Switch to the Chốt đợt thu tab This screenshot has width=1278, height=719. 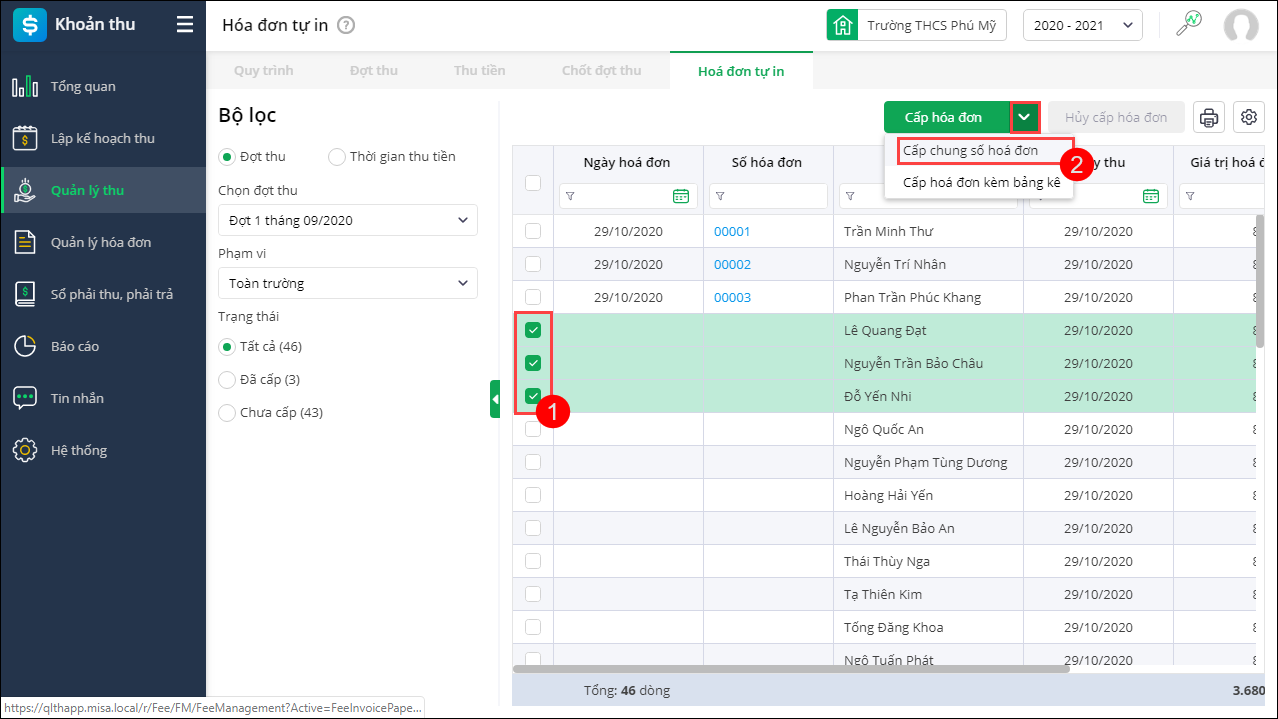tap(602, 71)
